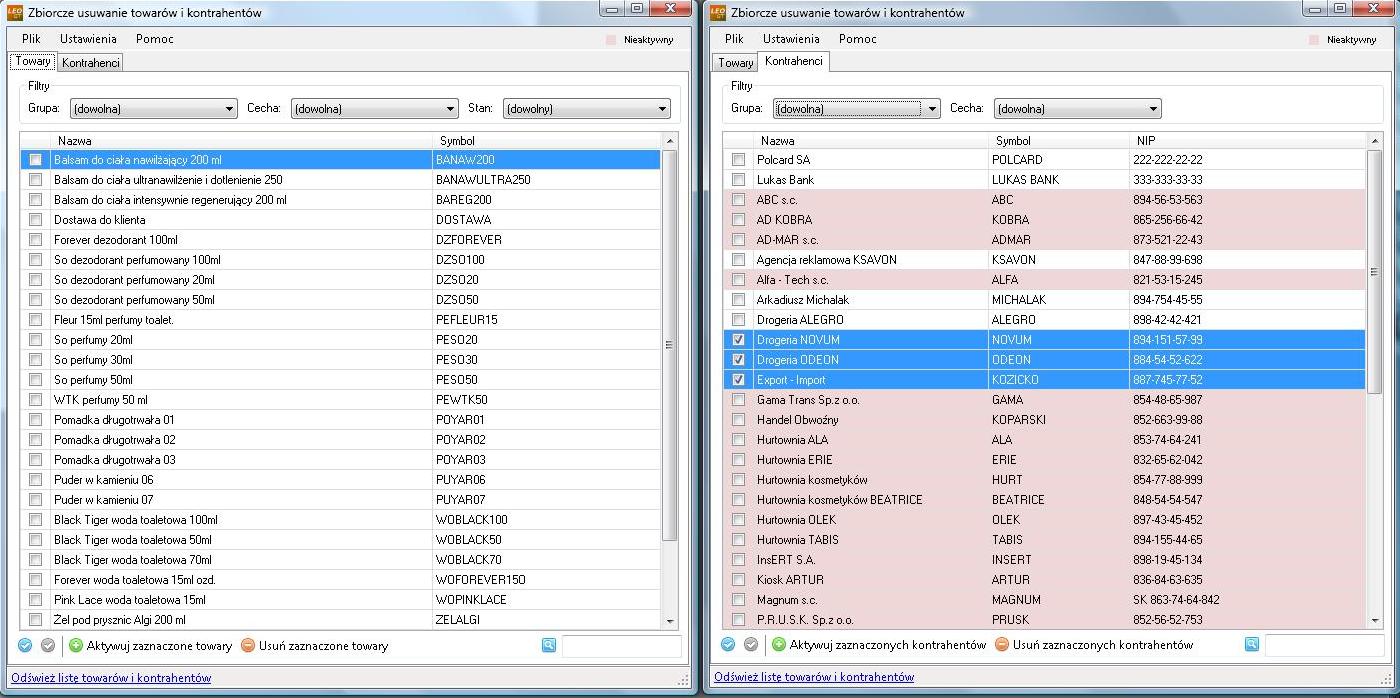Check the box for Hurtownia TABIS

tap(739, 540)
